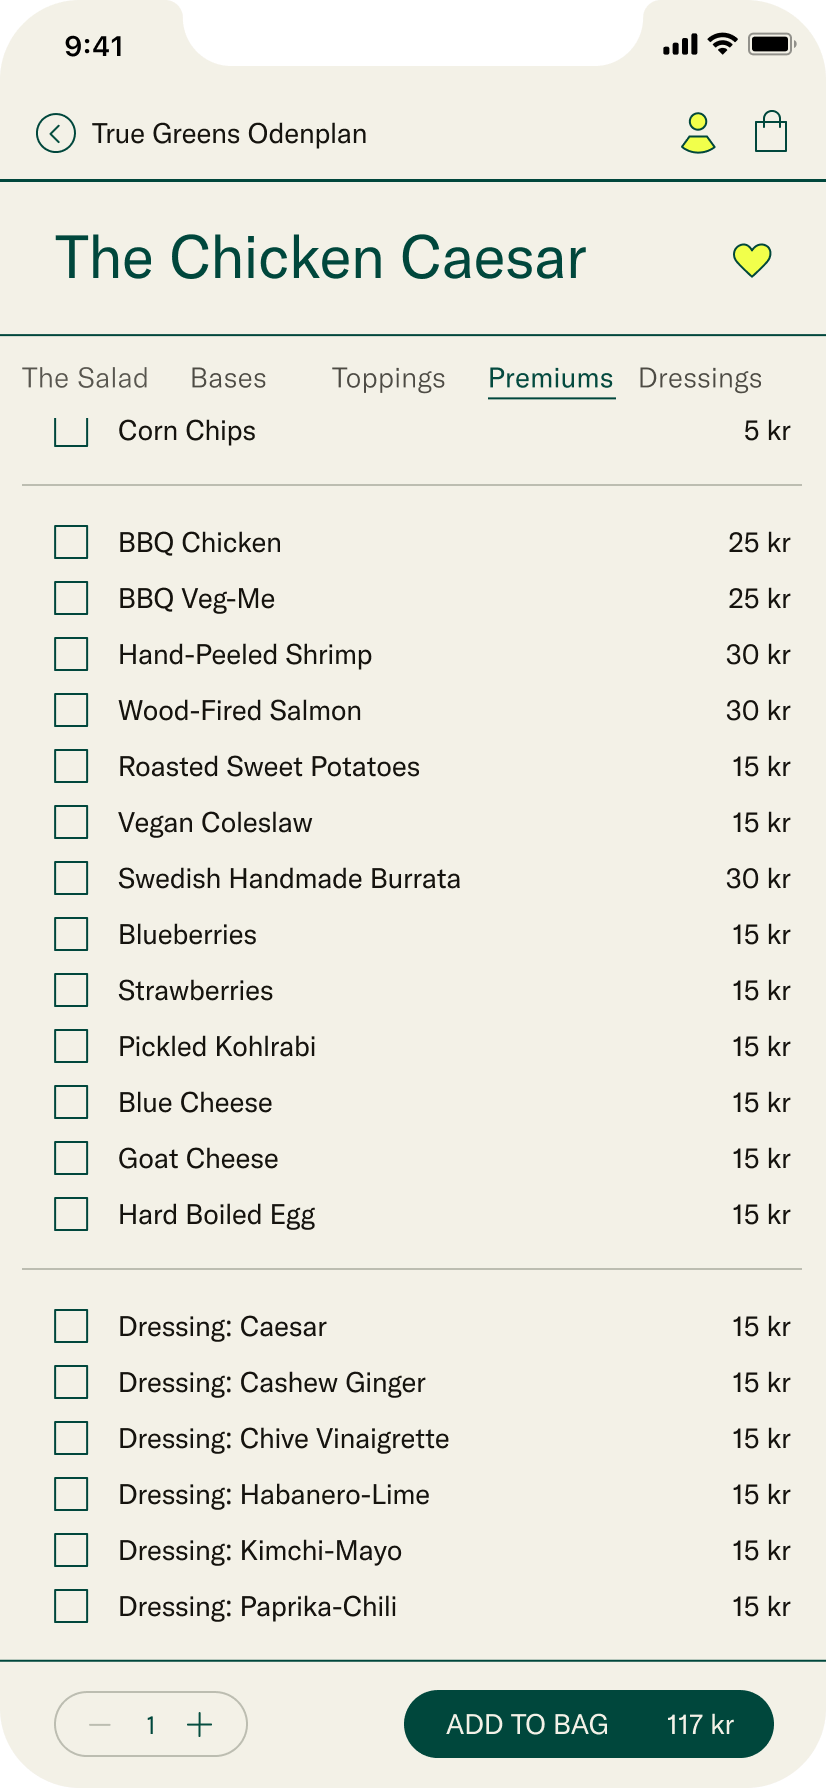Open the shopping bag icon
This screenshot has width=826, height=1788.
pos(771,132)
